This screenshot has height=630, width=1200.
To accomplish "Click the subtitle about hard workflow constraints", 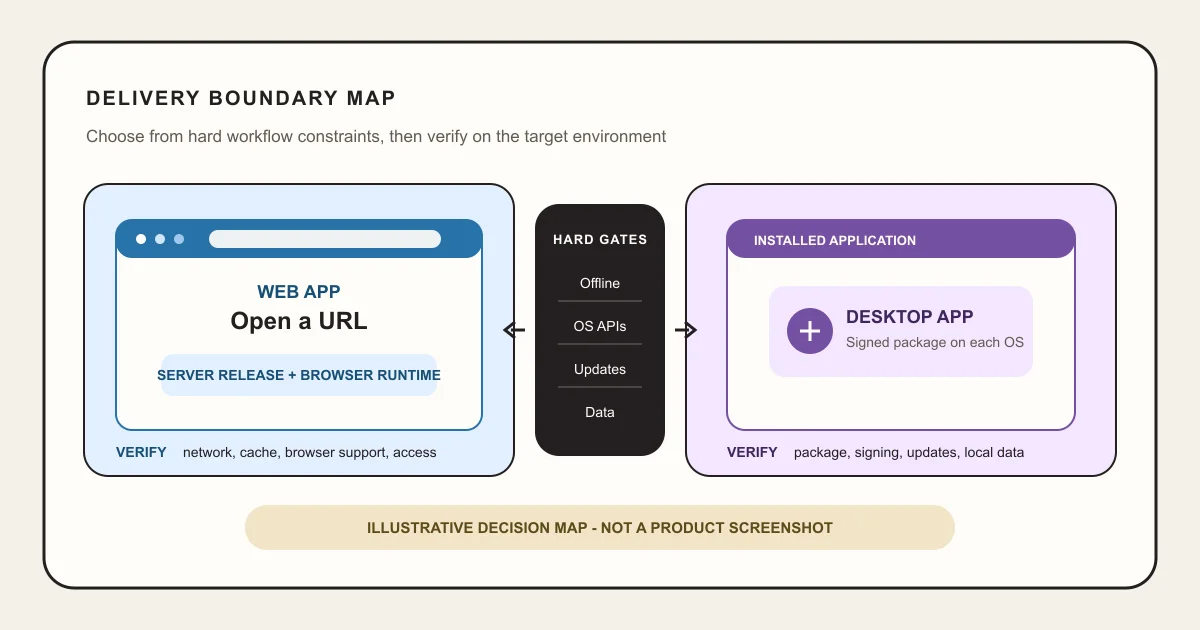I will click(376, 136).
